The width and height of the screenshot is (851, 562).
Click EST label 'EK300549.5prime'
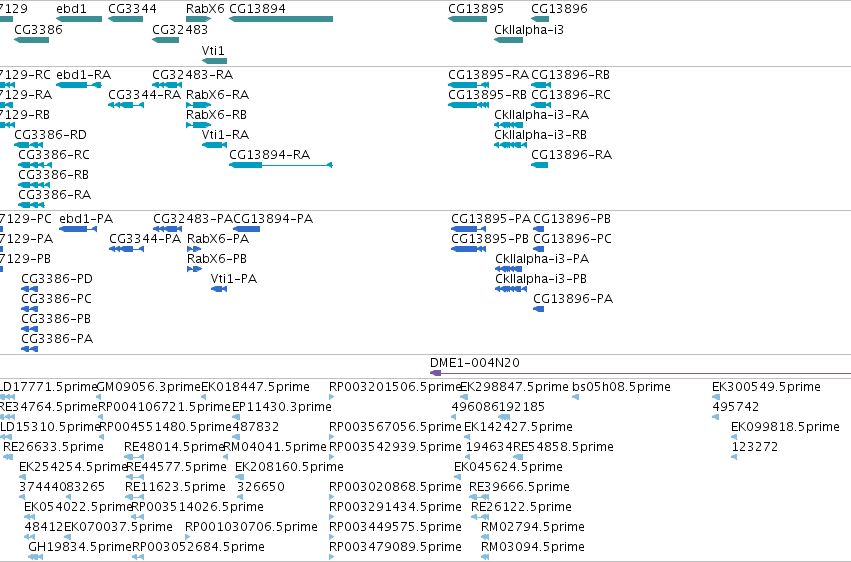coord(766,387)
